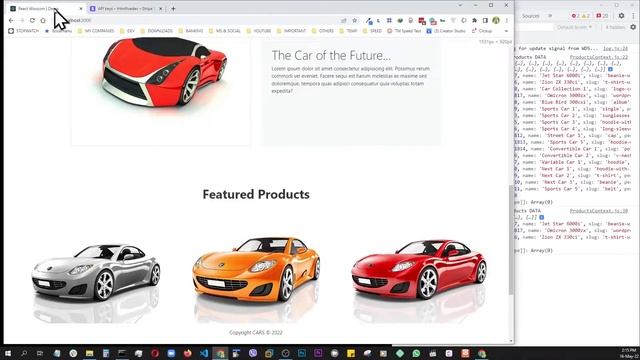Open the browser home page icon
The image size is (640, 360).
[43, 20]
